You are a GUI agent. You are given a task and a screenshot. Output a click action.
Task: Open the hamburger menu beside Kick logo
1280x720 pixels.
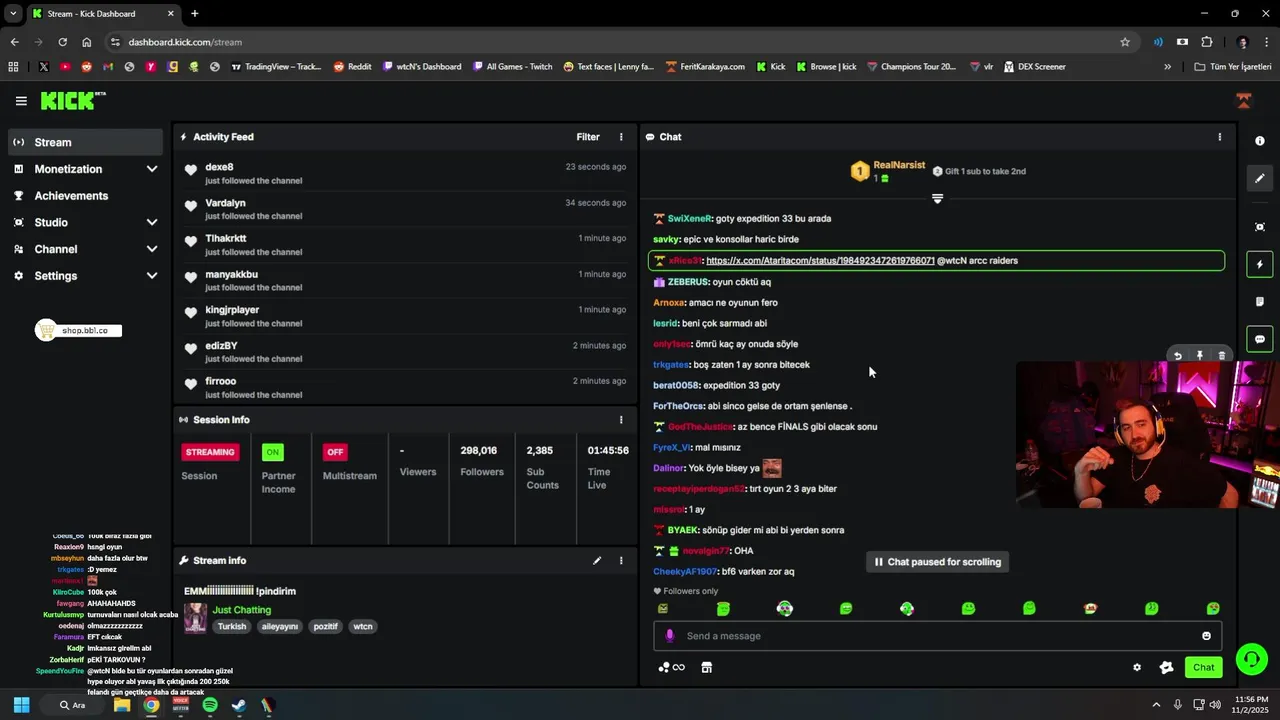tap(21, 101)
